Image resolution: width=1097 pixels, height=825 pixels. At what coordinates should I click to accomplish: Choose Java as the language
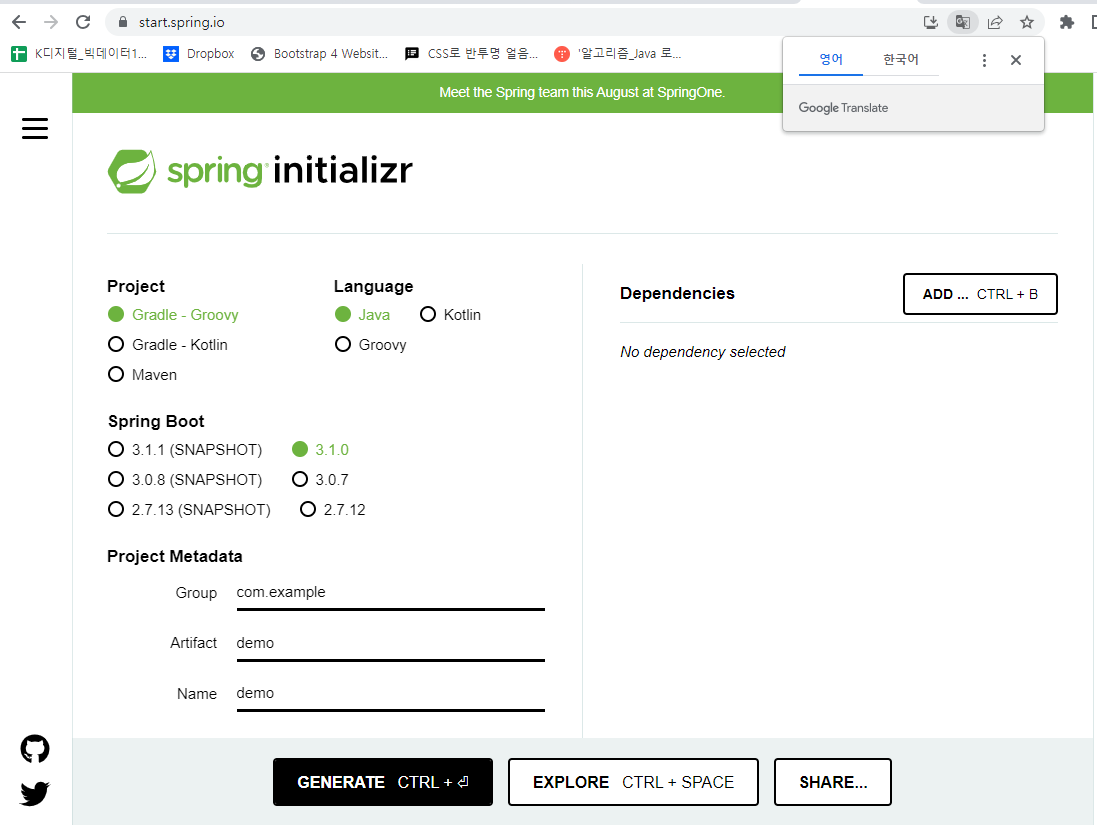tap(362, 315)
